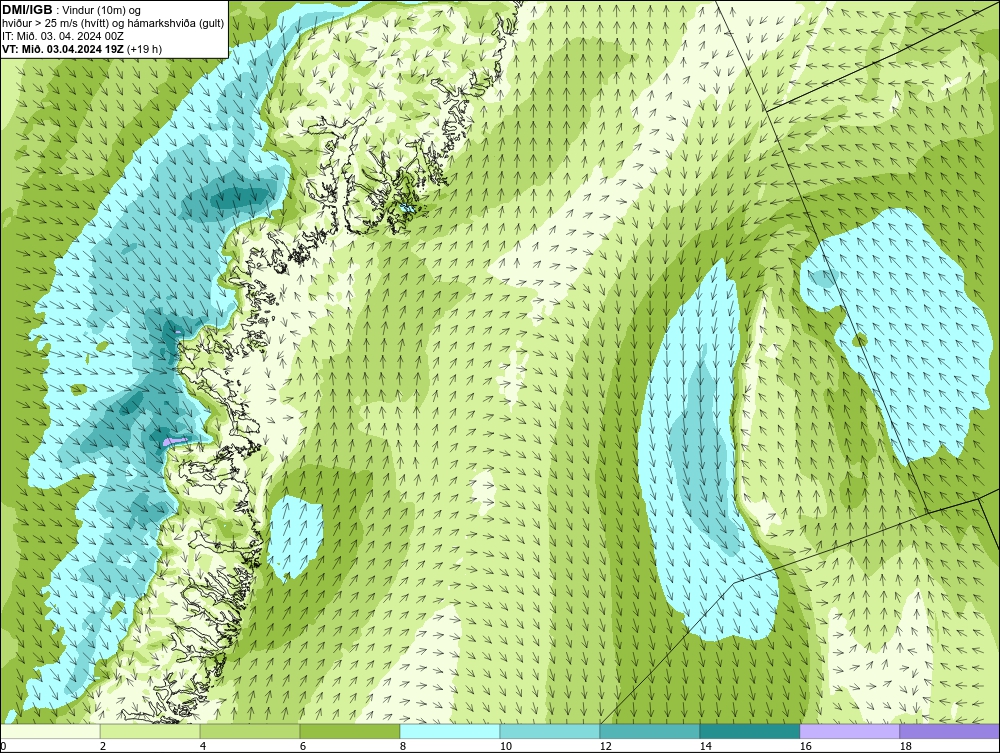Image resolution: width=1000 pixels, height=753 pixels.
Task: Click the legend scale label '0'
Action: click(x=3, y=746)
